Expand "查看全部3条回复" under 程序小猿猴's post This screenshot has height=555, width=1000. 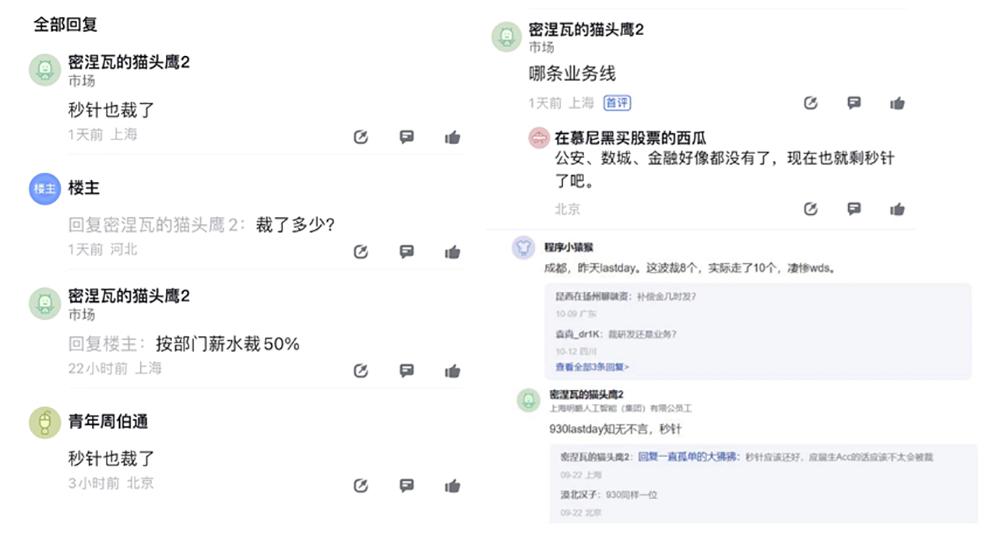[590, 367]
